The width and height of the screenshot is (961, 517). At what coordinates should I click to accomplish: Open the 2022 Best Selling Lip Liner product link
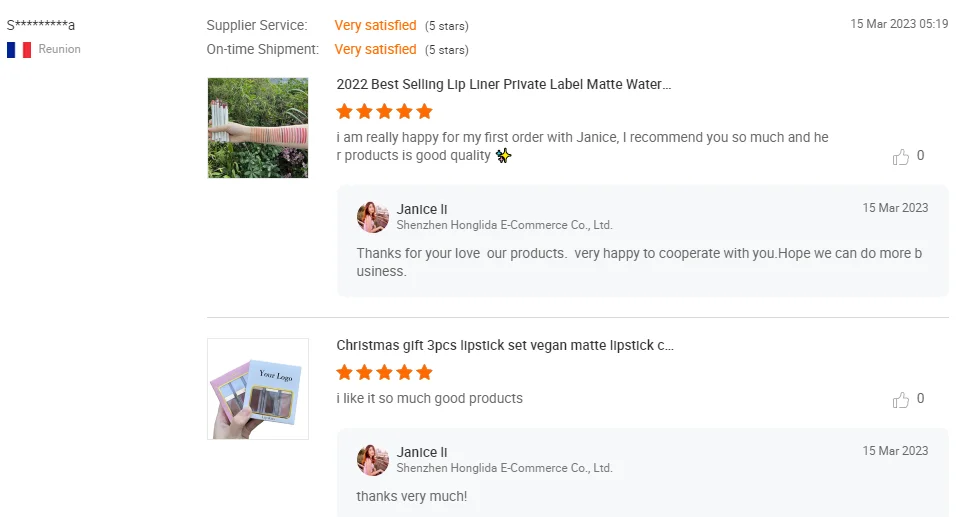503,85
